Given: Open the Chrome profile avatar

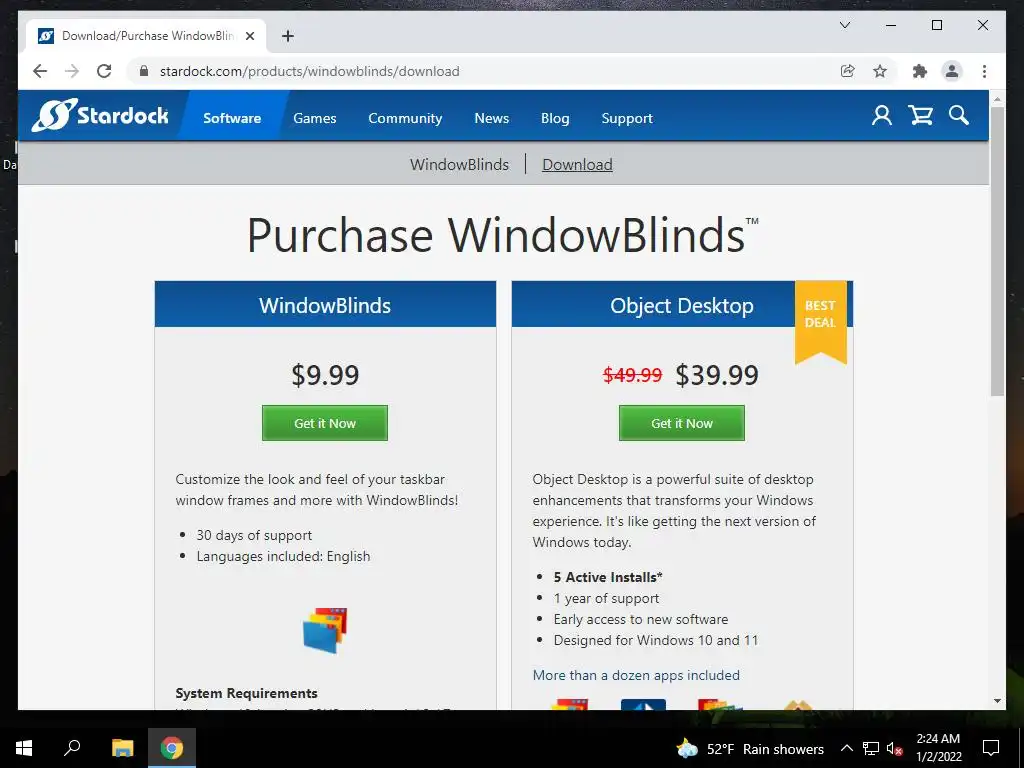Looking at the screenshot, I should 952,71.
